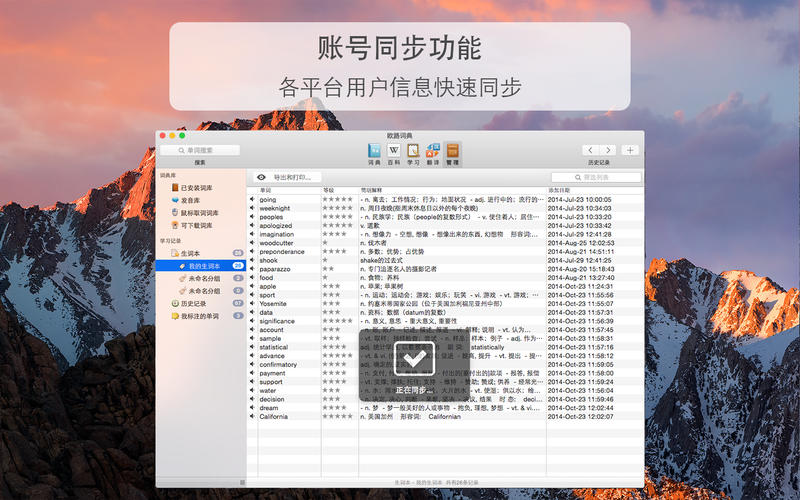Select 已安装词库 in the sidebar
The image size is (800, 500).
pyautogui.click(x=196, y=187)
